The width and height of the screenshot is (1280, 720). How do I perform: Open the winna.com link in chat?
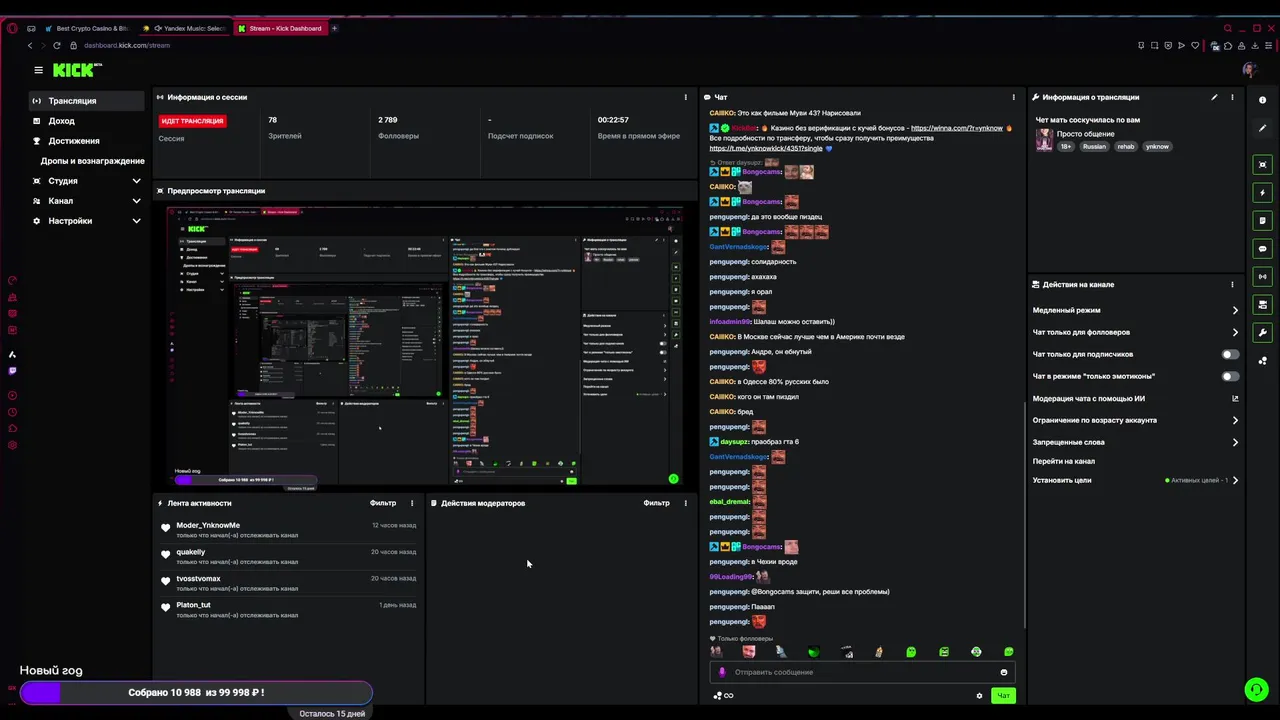click(x=957, y=128)
